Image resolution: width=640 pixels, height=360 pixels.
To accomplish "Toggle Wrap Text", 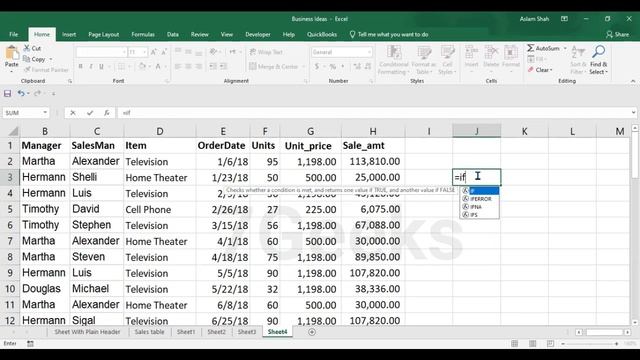I will (x=266, y=52).
